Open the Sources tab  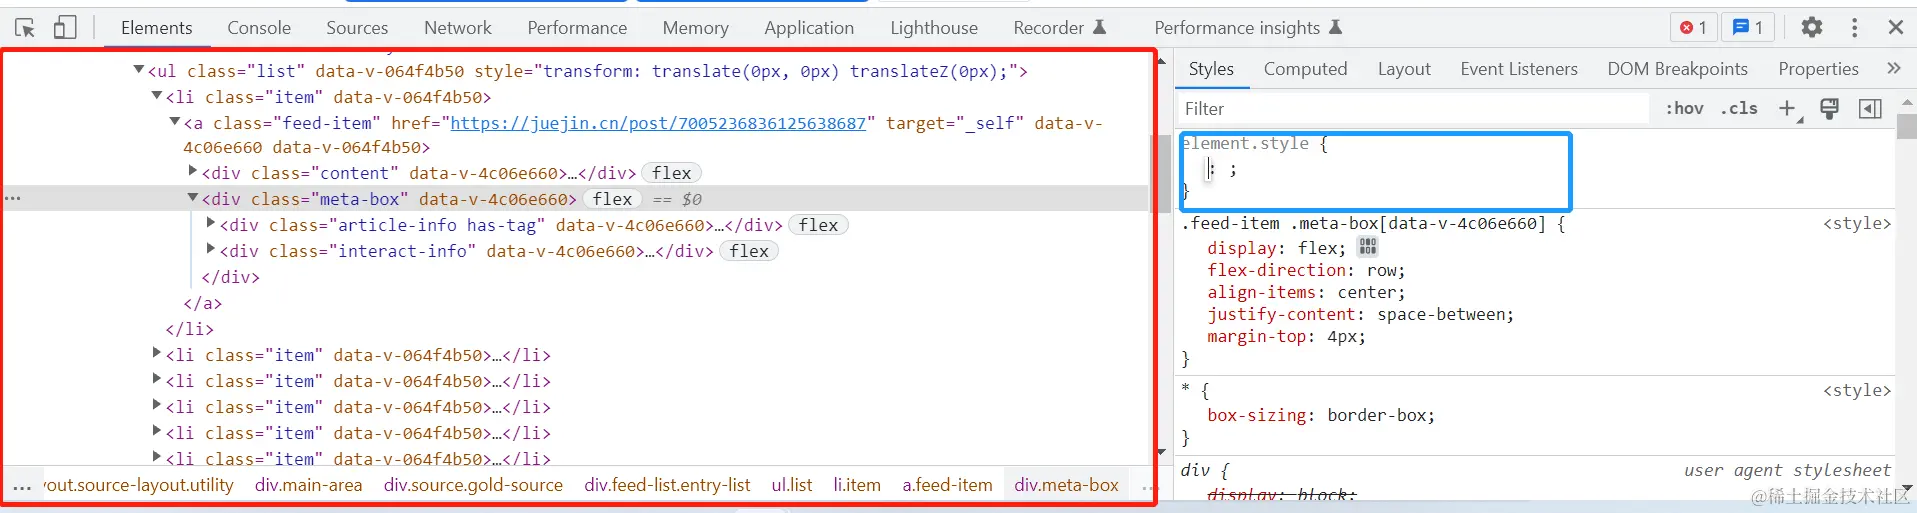[x=357, y=28]
